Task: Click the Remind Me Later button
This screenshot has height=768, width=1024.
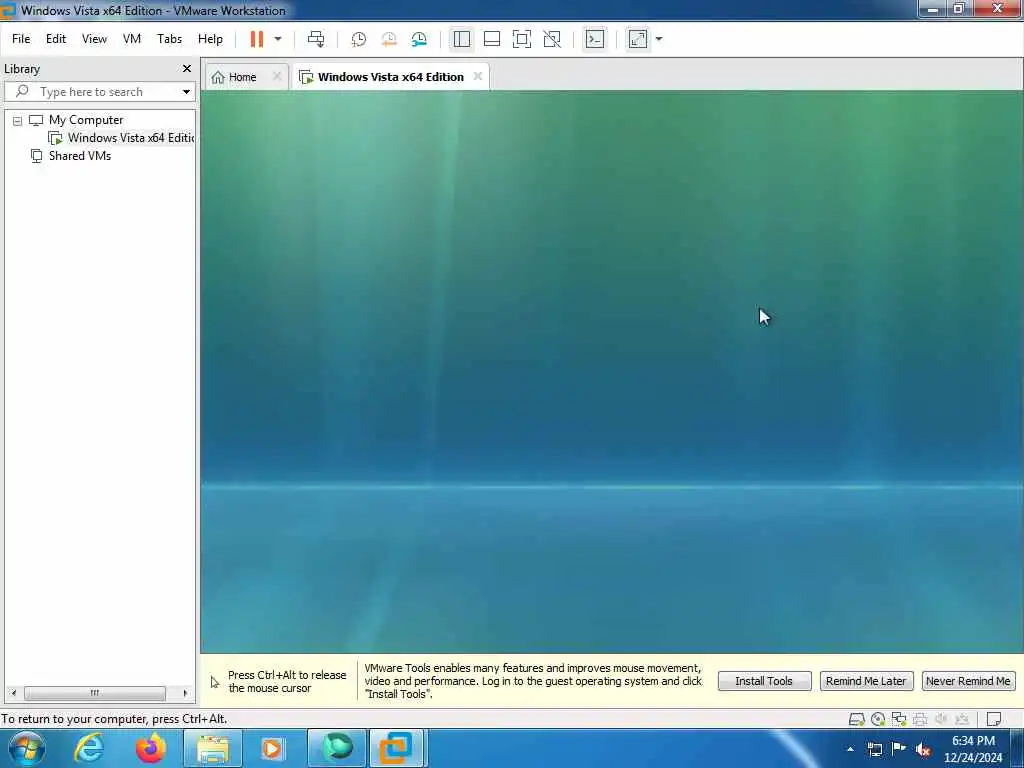Action: 866,681
